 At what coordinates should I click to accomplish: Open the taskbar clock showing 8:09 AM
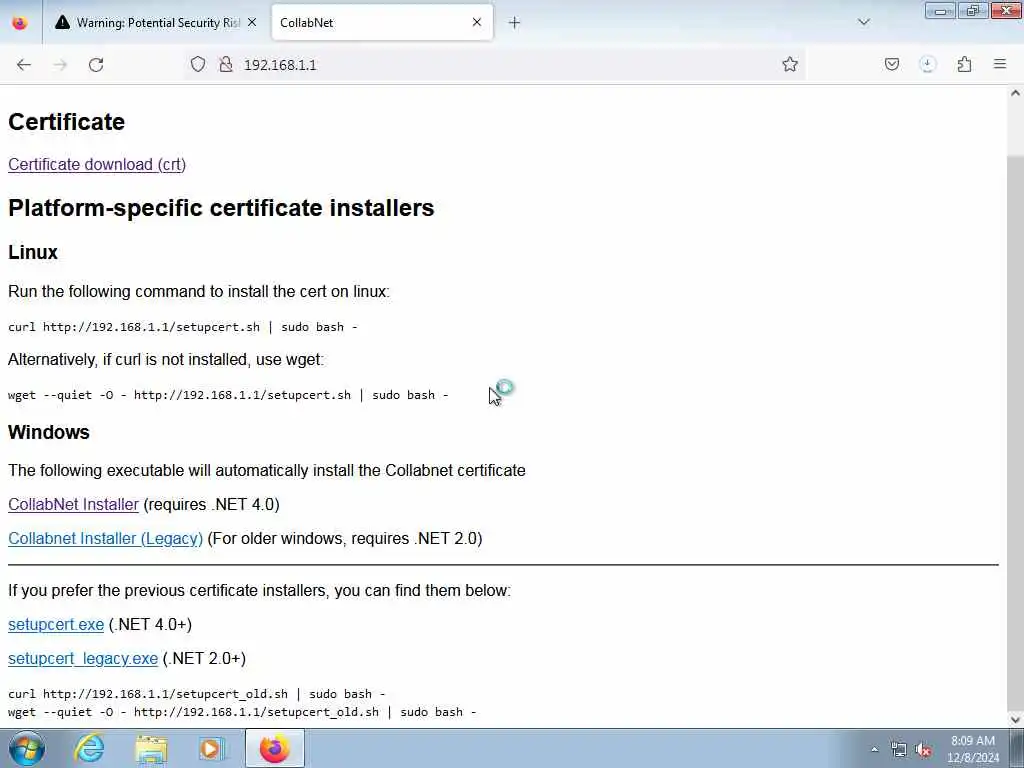[x=973, y=749]
